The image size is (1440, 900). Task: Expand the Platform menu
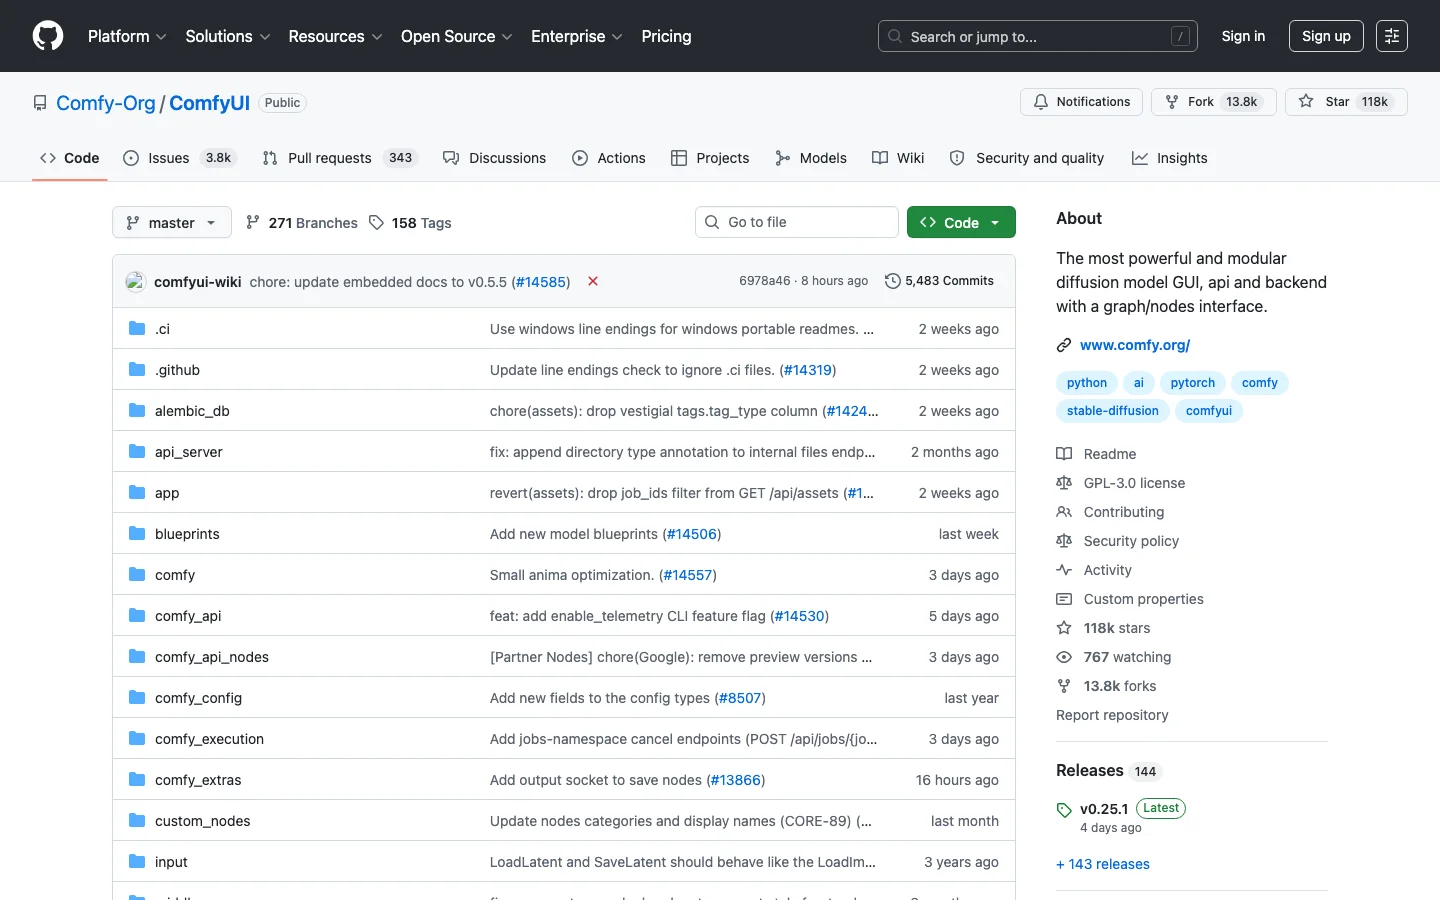pos(127,36)
